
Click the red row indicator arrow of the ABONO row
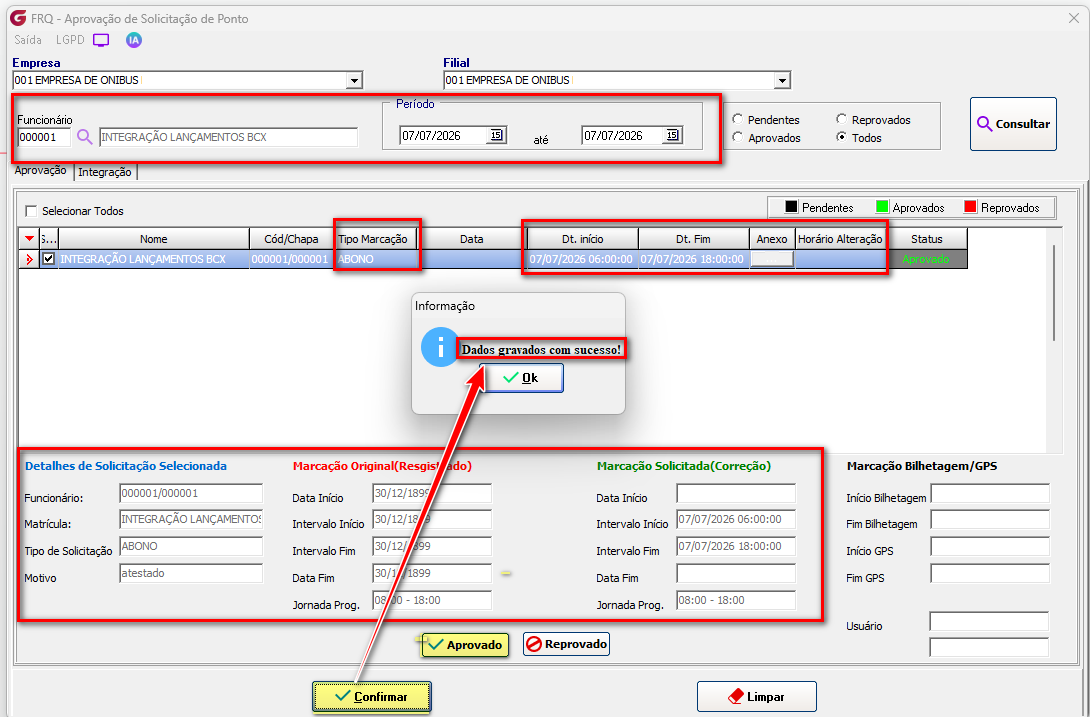[x=29, y=259]
